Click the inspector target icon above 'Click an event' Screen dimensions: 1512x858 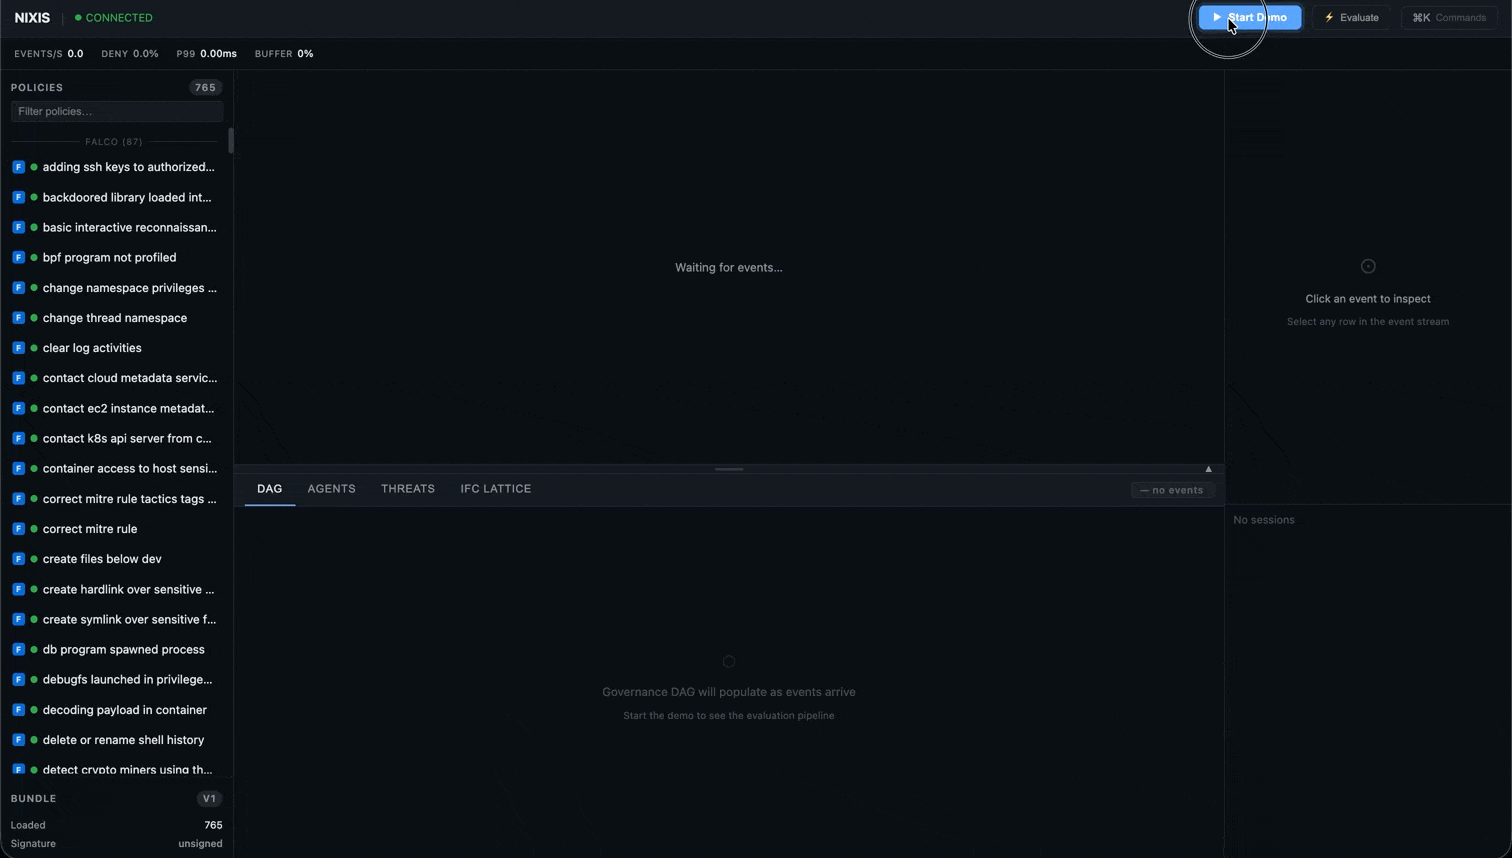pyautogui.click(x=1368, y=266)
